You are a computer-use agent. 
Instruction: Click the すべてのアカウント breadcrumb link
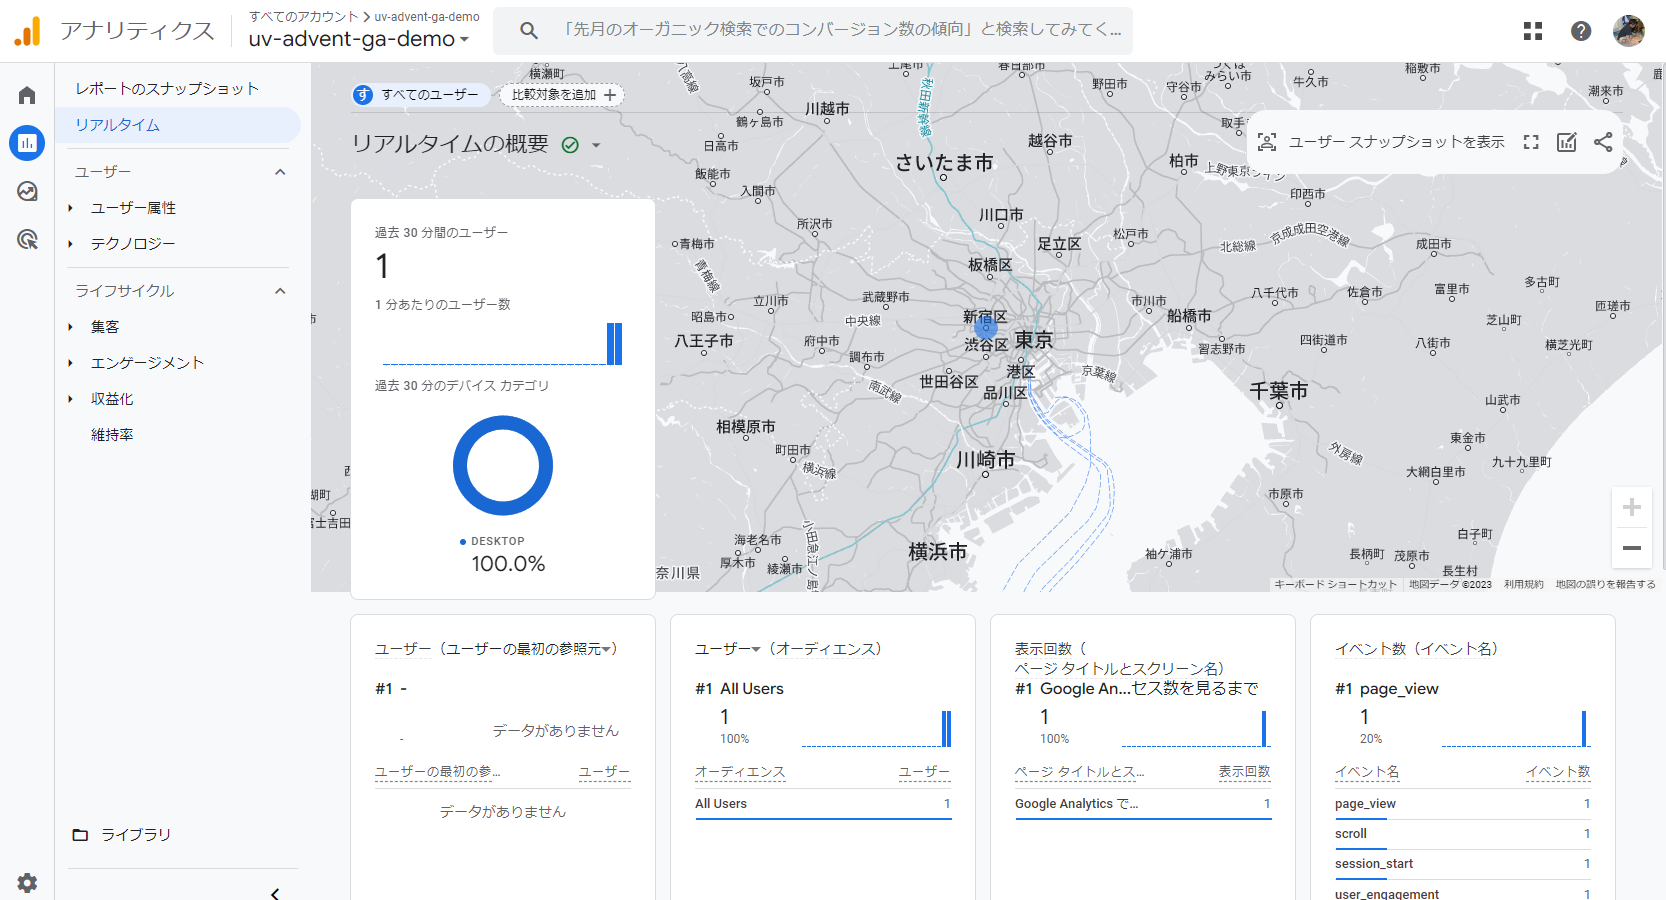(x=304, y=16)
